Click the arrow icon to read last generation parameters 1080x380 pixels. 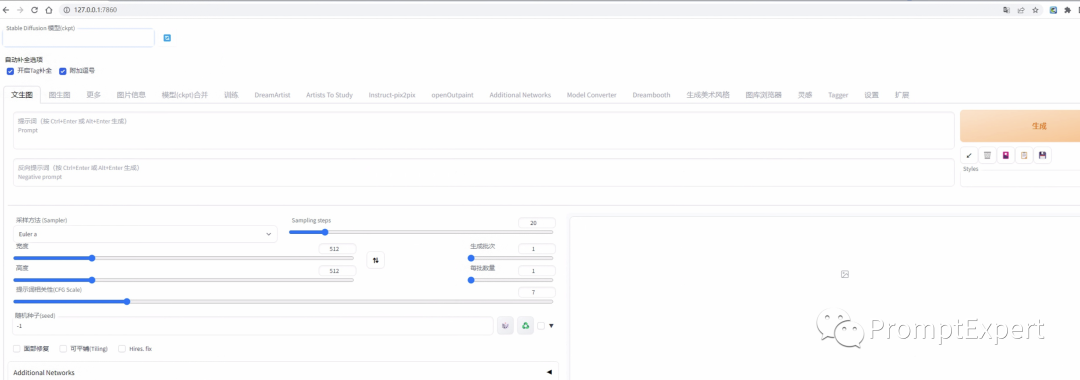968,156
